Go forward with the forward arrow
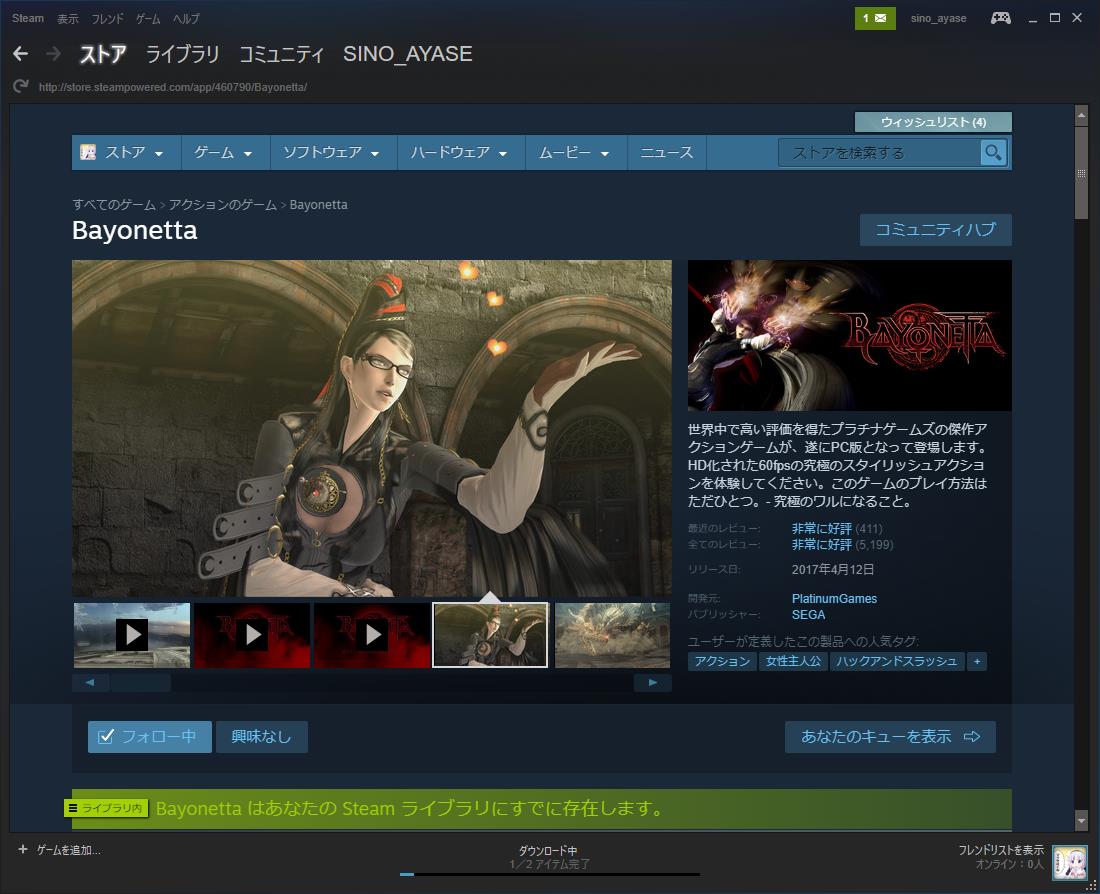Viewport: 1100px width, 894px height. pos(53,53)
